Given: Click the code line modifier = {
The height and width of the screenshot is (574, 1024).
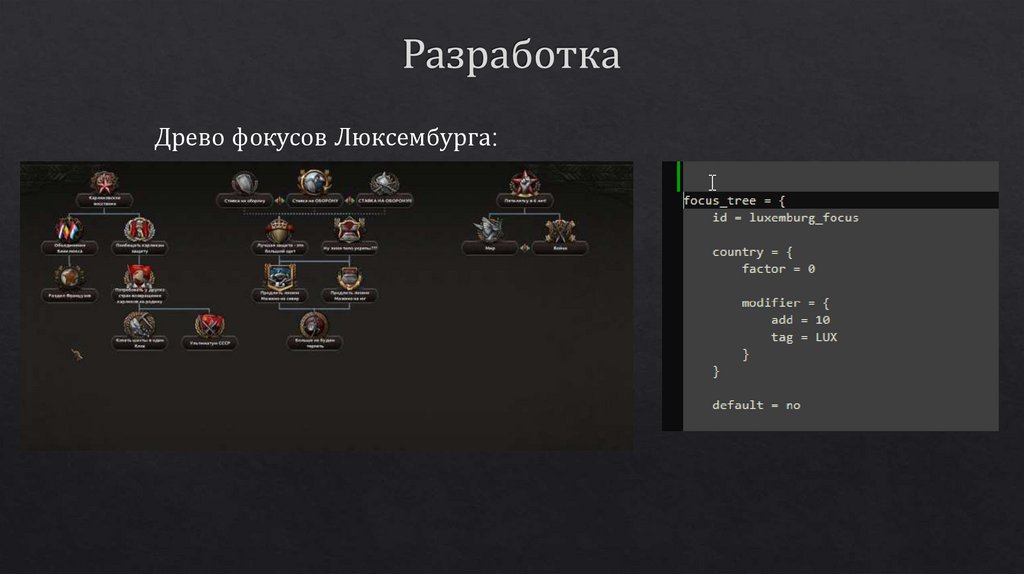Looking at the screenshot, I should [x=786, y=303].
